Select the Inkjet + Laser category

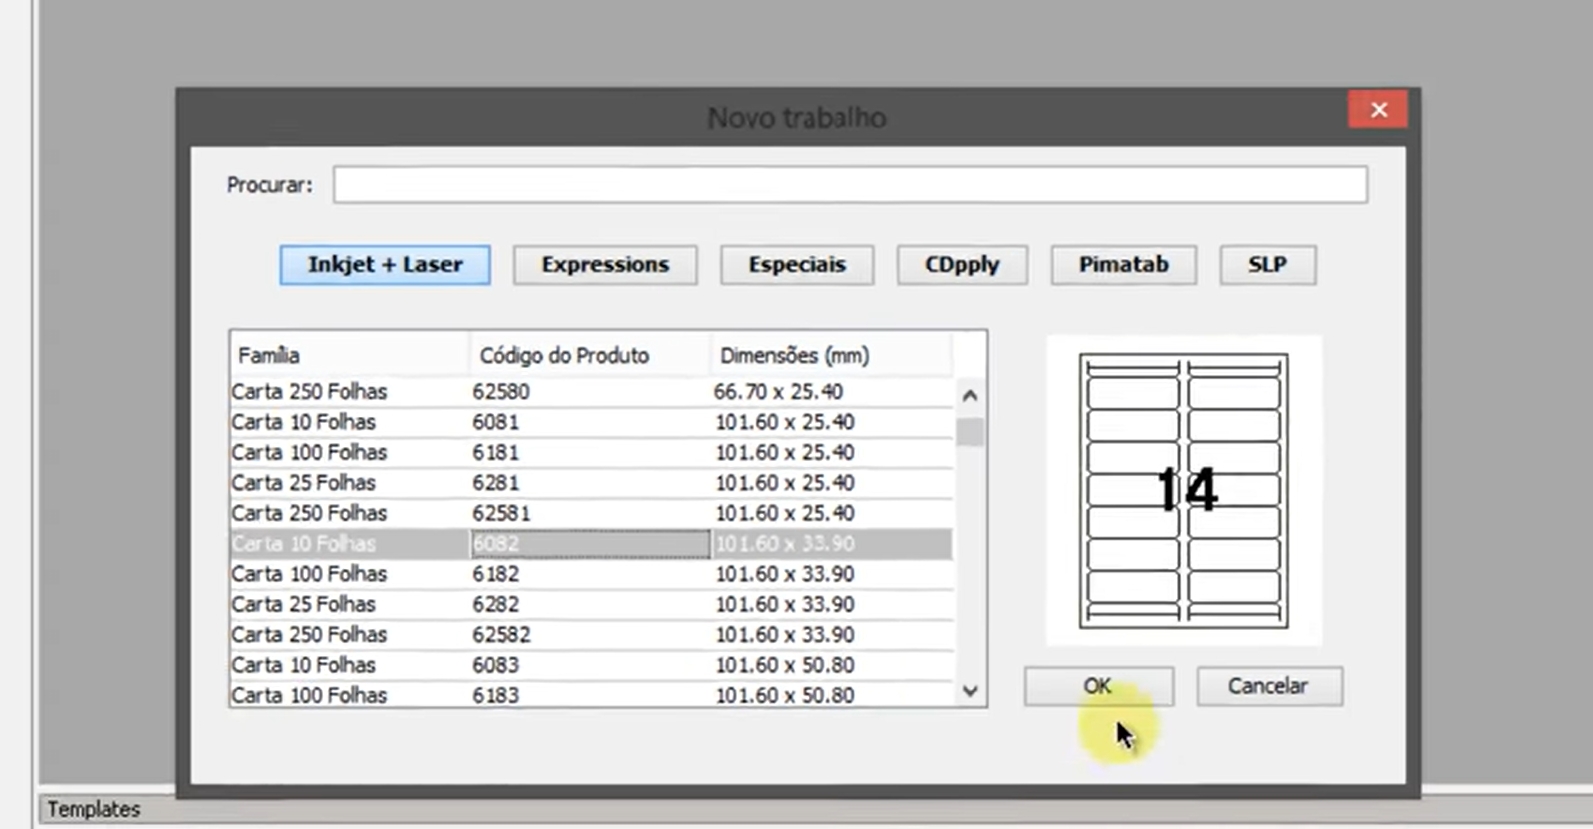coord(385,265)
